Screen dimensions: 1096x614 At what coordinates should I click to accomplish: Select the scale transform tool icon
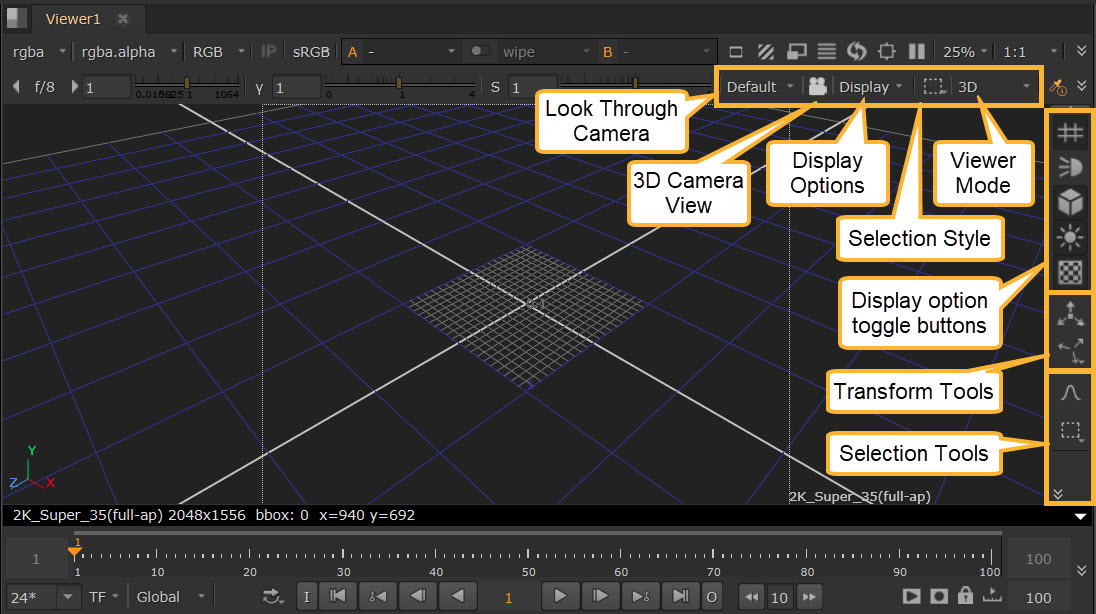point(1070,350)
